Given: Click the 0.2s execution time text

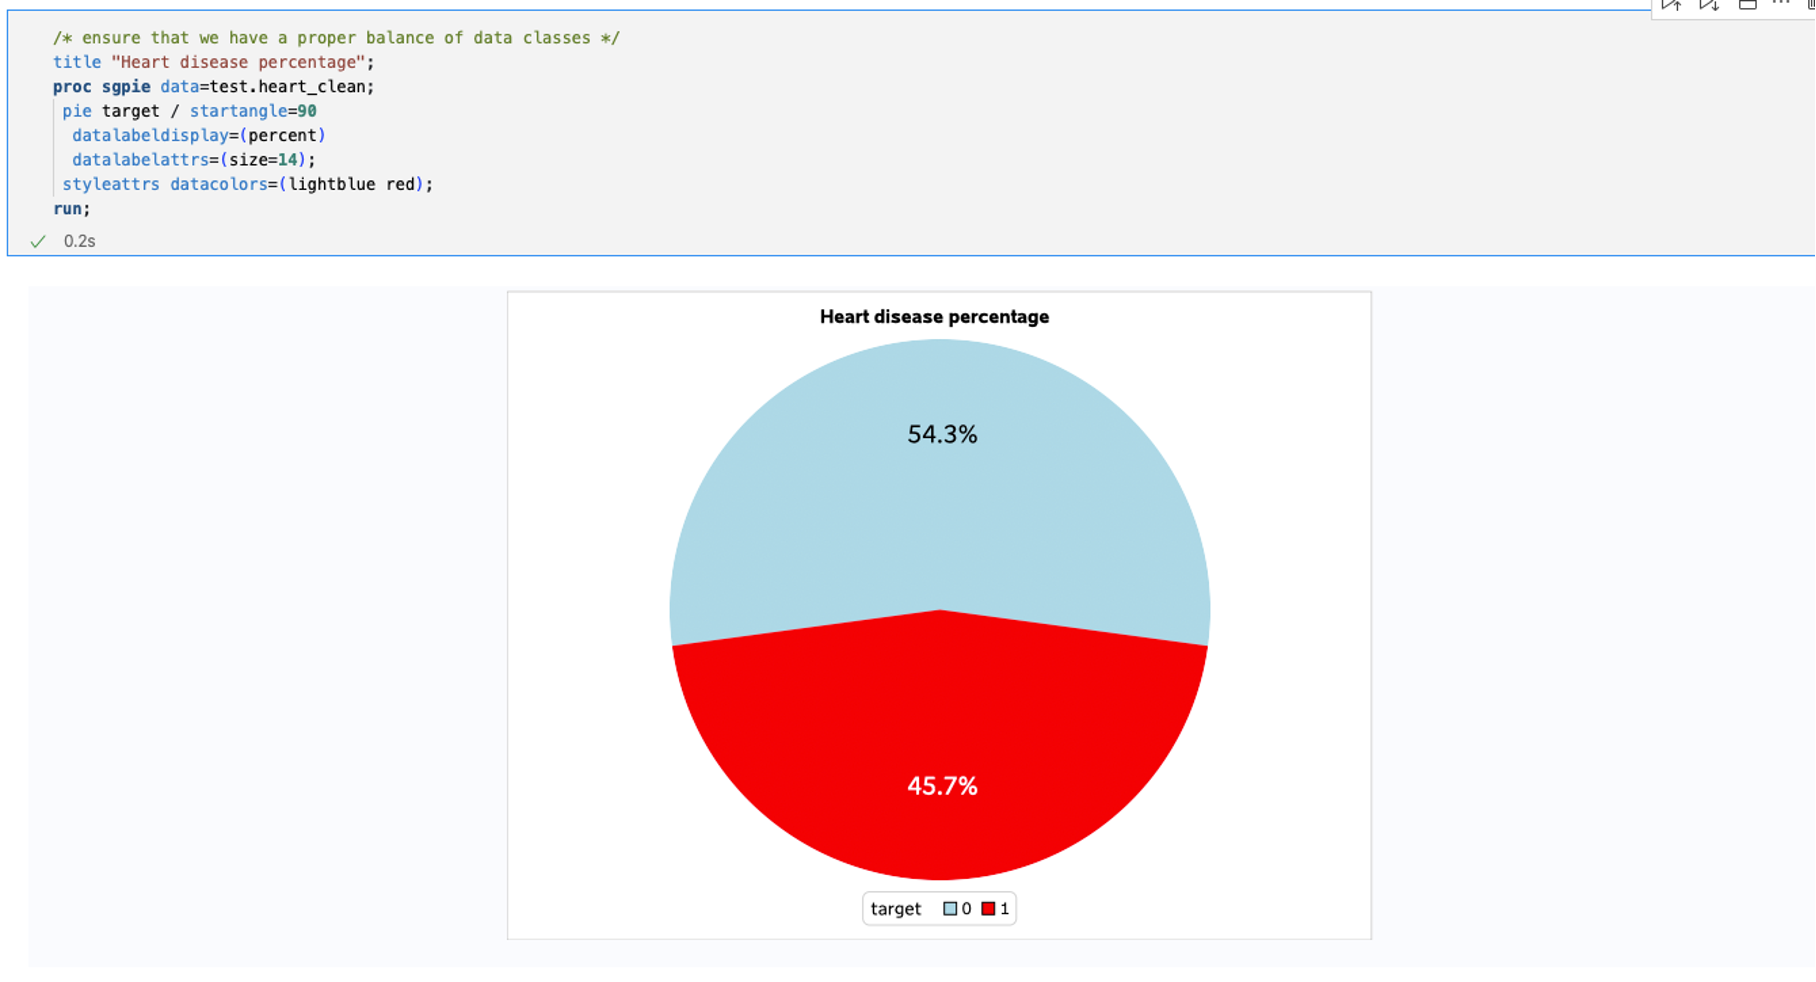Looking at the screenshot, I should tap(79, 241).
